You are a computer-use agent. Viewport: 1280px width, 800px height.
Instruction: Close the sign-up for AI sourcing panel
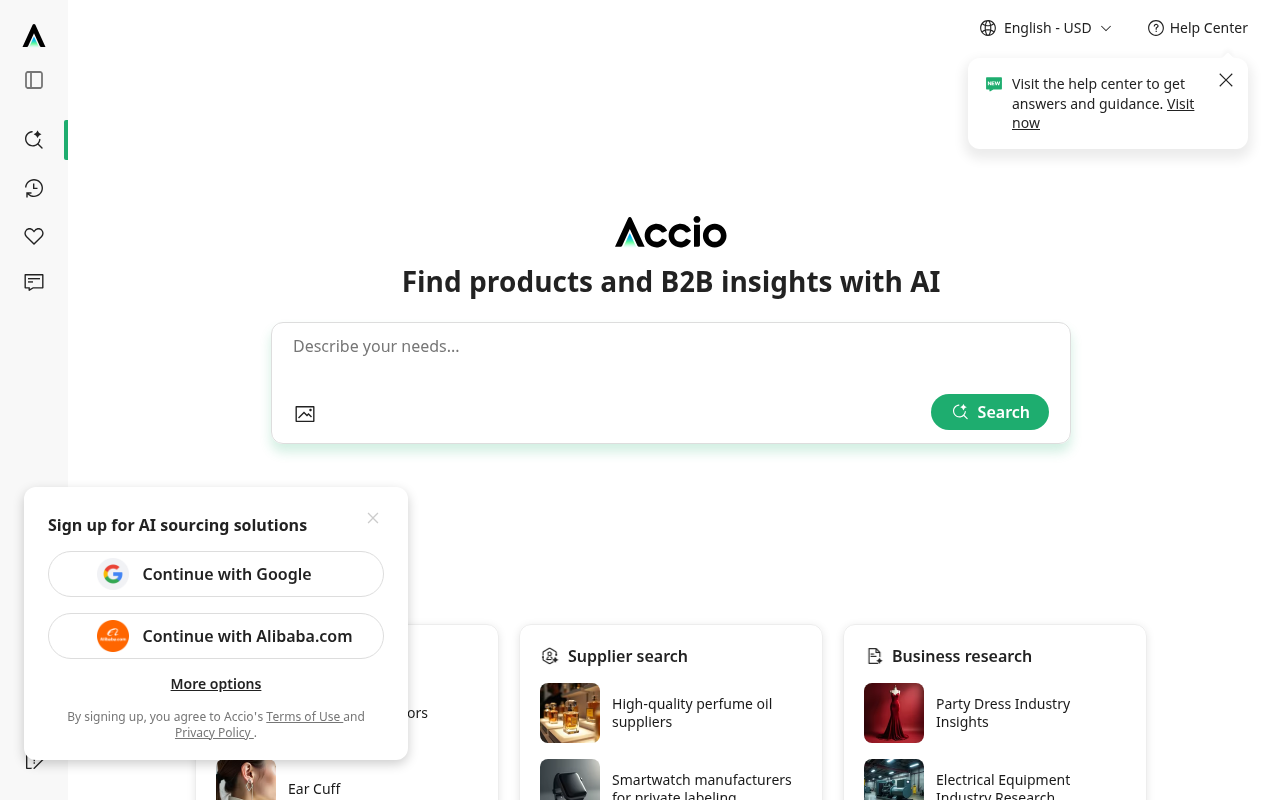click(372, 518)
